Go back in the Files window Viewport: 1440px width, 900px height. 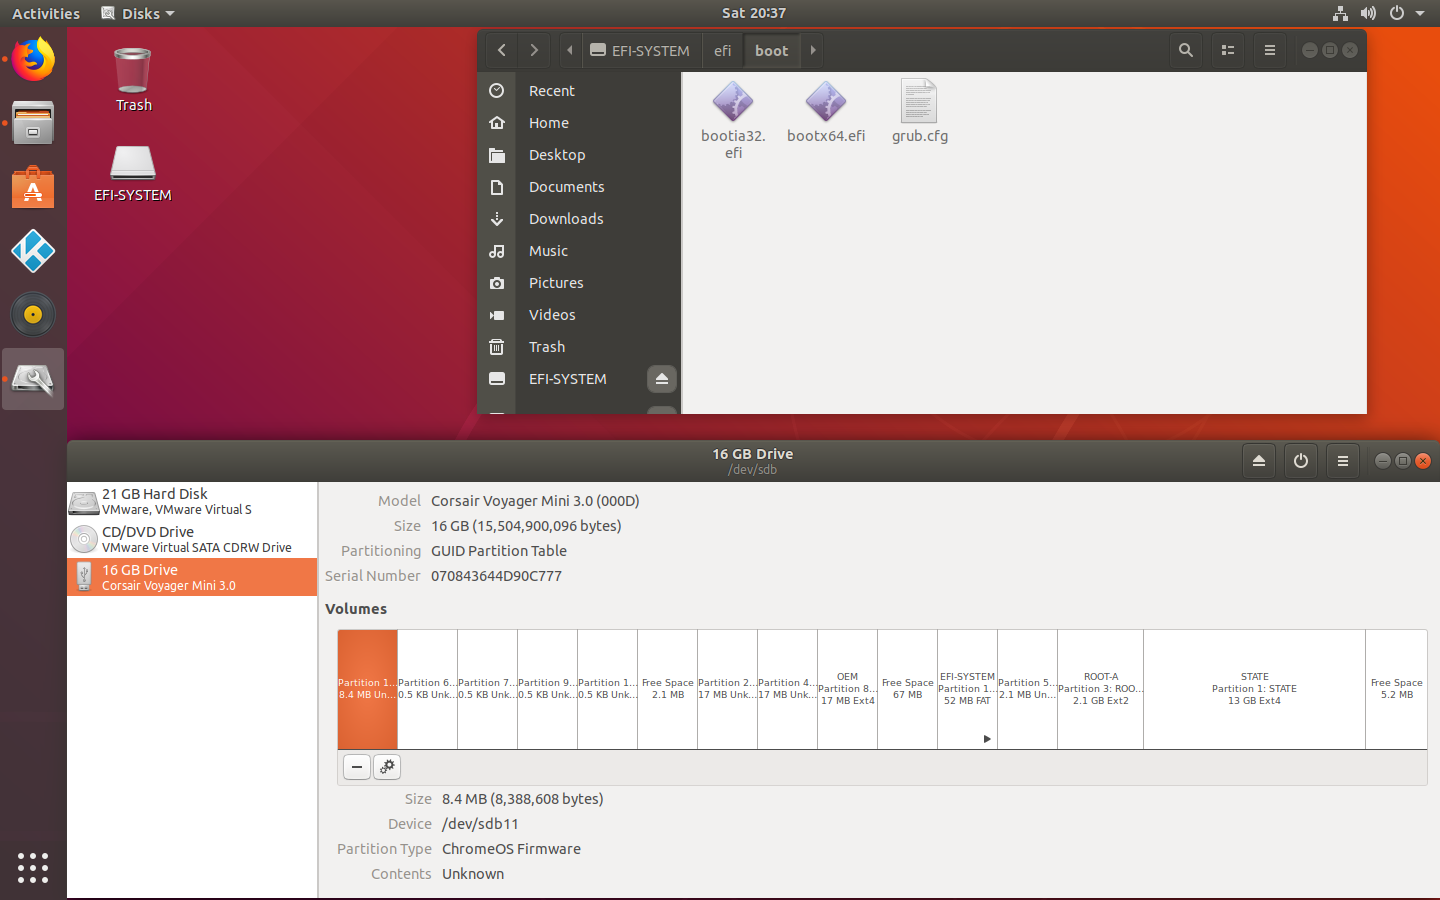[502, 50]
